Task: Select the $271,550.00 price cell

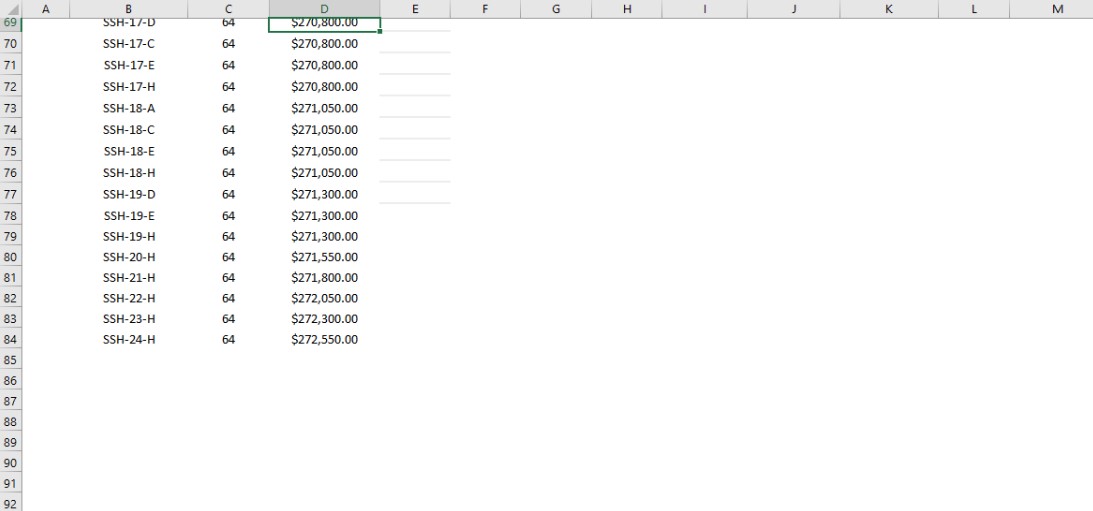Action: click(324, 257)
